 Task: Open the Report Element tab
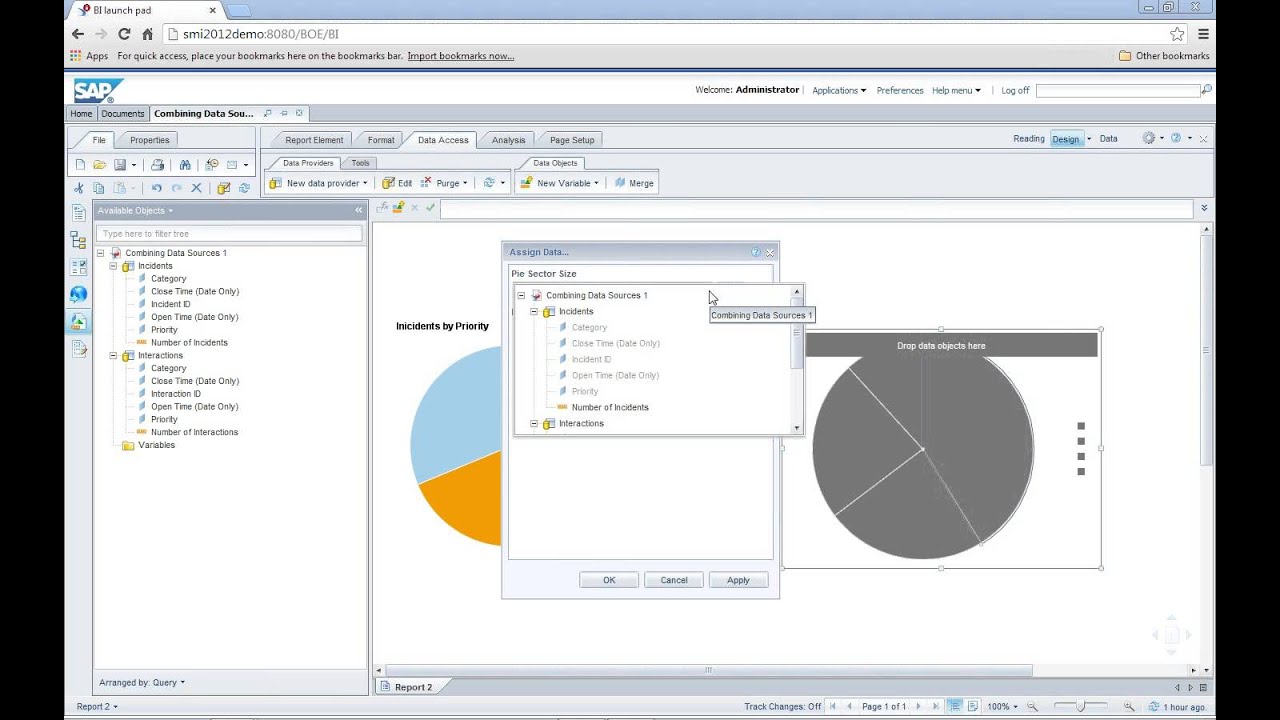313,140
